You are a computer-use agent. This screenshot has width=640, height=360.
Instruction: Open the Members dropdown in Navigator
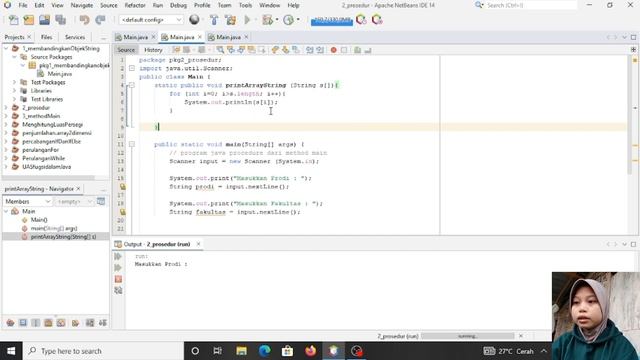[27, 202]
